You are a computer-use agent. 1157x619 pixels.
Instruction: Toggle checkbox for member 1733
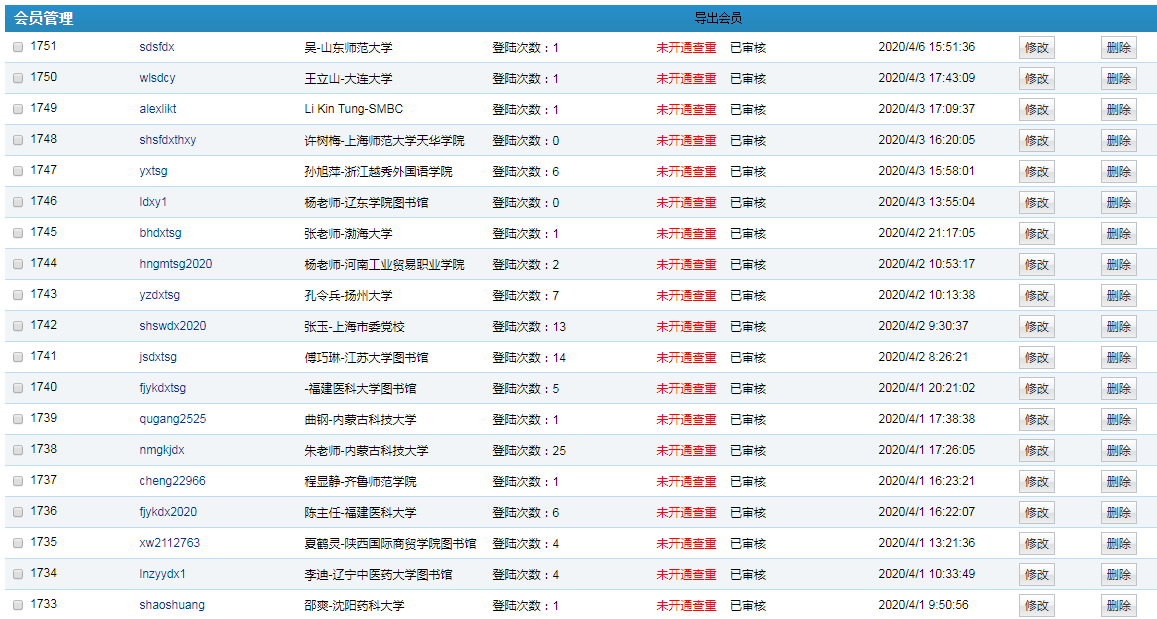pyautogui.click(x=18, y=605)
